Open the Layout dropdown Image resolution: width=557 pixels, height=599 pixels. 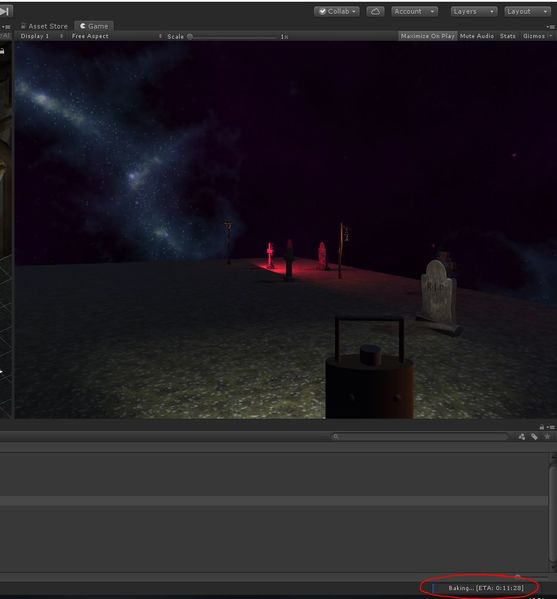pyautogui.click(x=527, y=11)
